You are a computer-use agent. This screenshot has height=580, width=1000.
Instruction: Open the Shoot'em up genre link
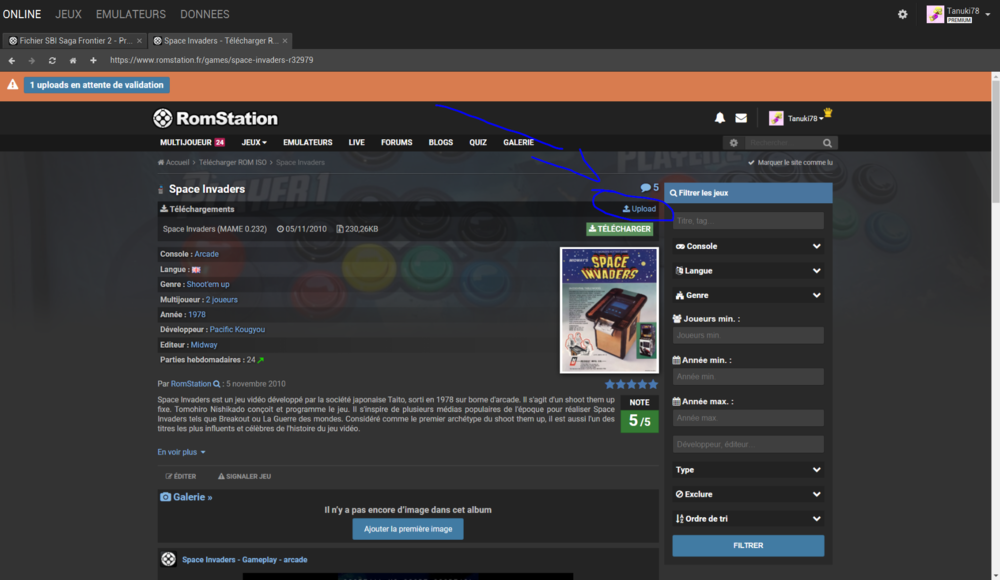208,285
